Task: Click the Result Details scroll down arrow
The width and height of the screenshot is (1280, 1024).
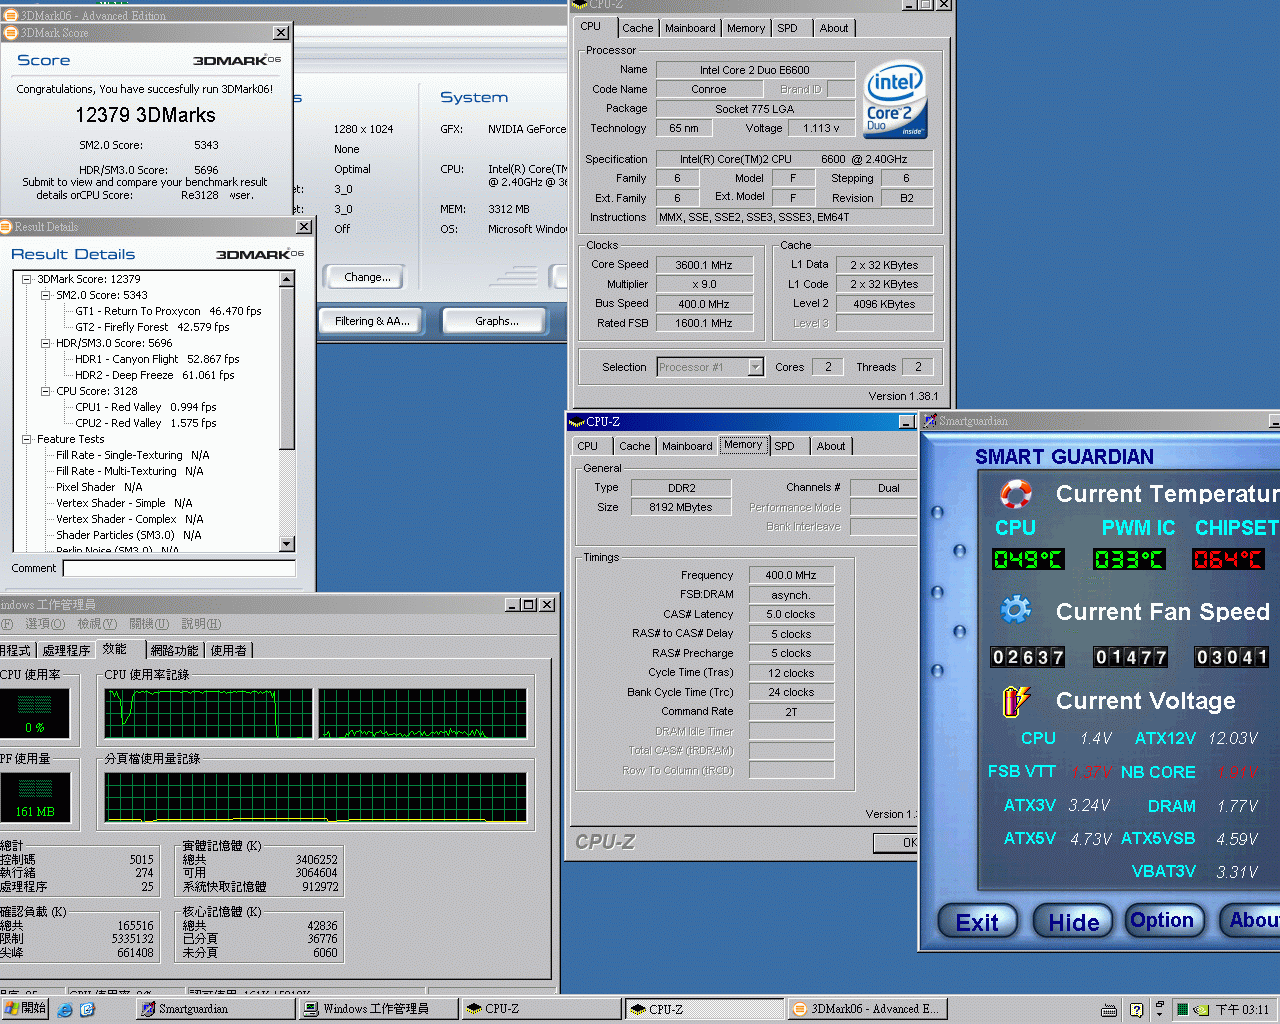Action: pyautogui.click(x=287, y=544)
